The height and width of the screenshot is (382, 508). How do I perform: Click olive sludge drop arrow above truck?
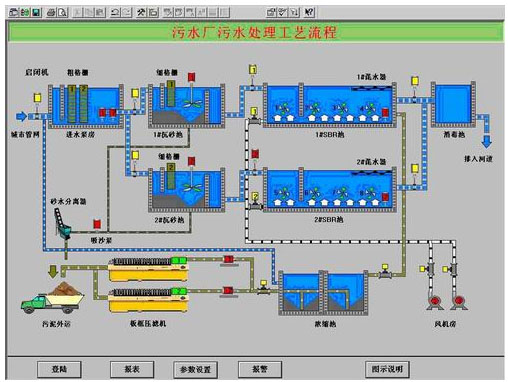pos(53,272)
